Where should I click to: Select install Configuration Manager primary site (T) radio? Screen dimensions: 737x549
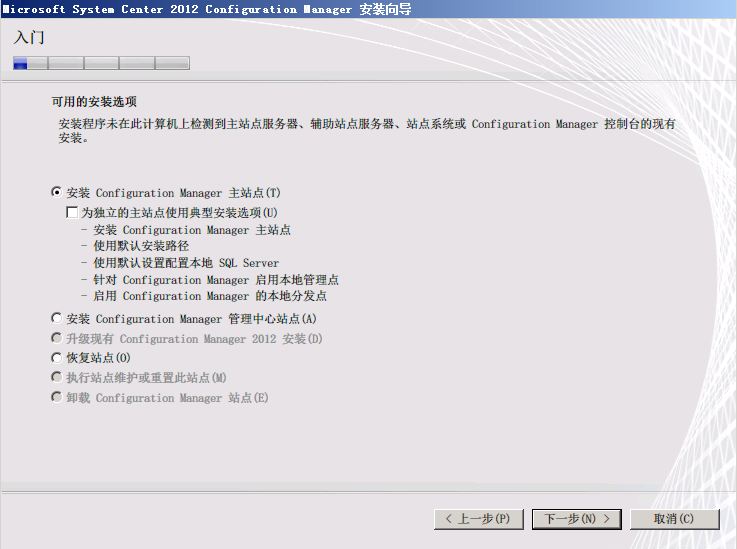click(56, 192)
